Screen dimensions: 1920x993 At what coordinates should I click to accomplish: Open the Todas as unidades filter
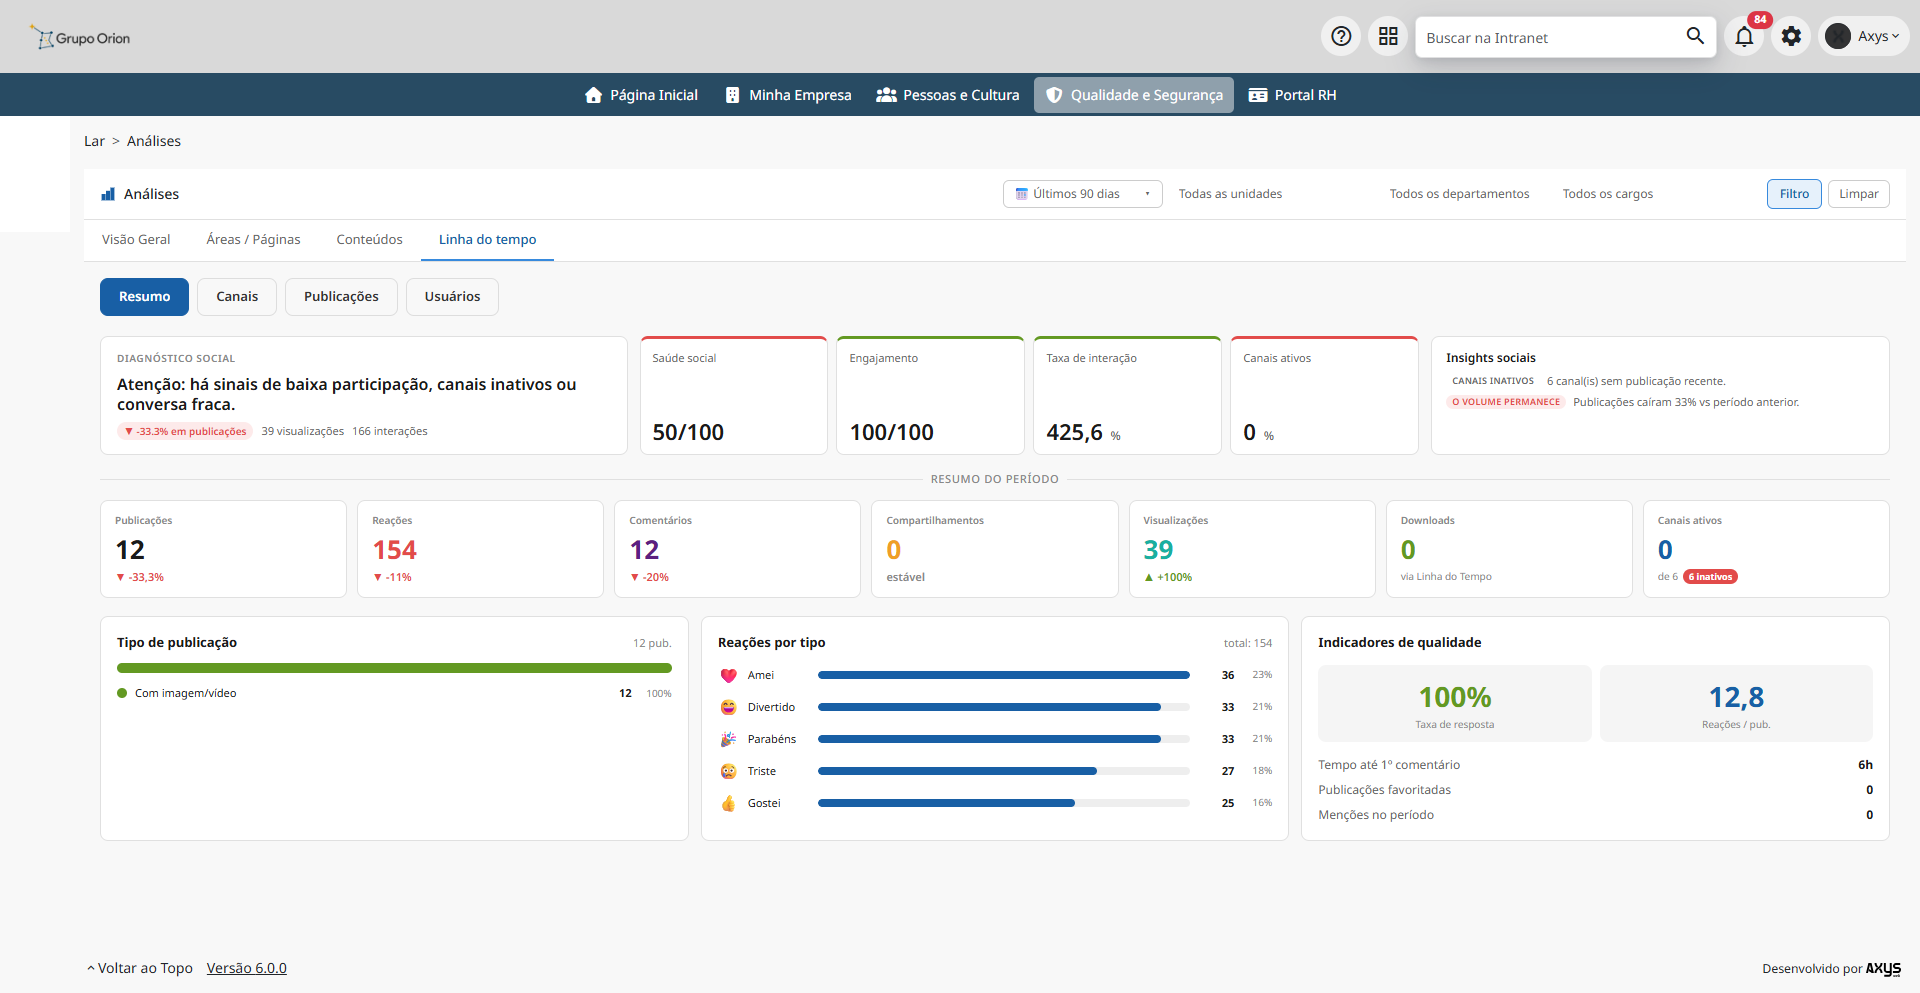tap(1230, 194)
